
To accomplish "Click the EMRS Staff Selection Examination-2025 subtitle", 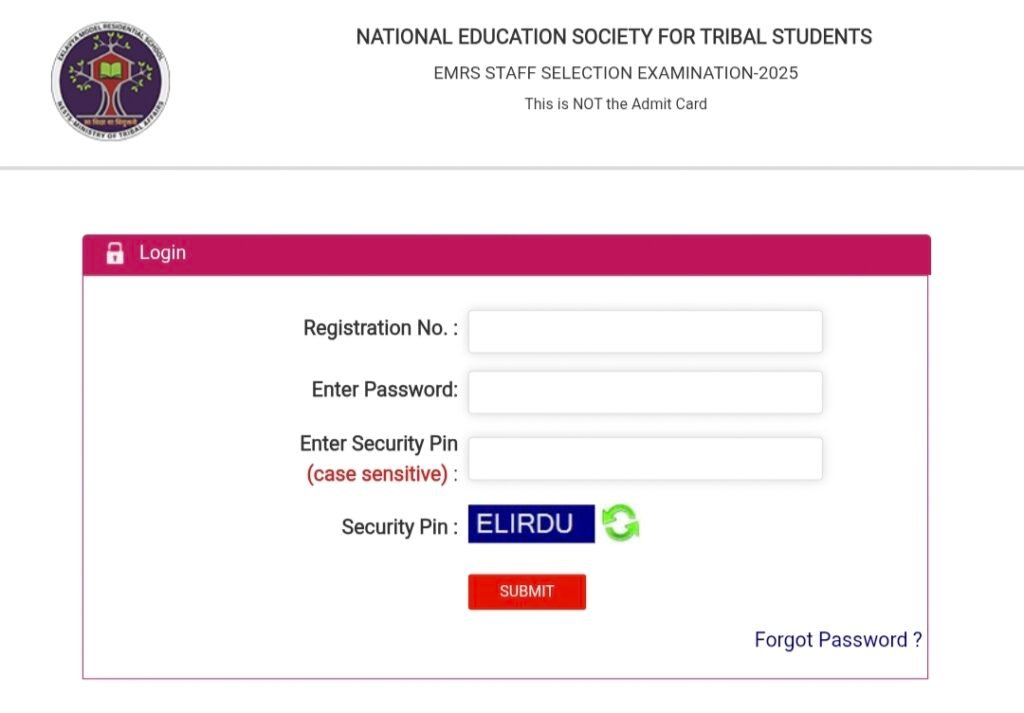I will pos(615,73).
